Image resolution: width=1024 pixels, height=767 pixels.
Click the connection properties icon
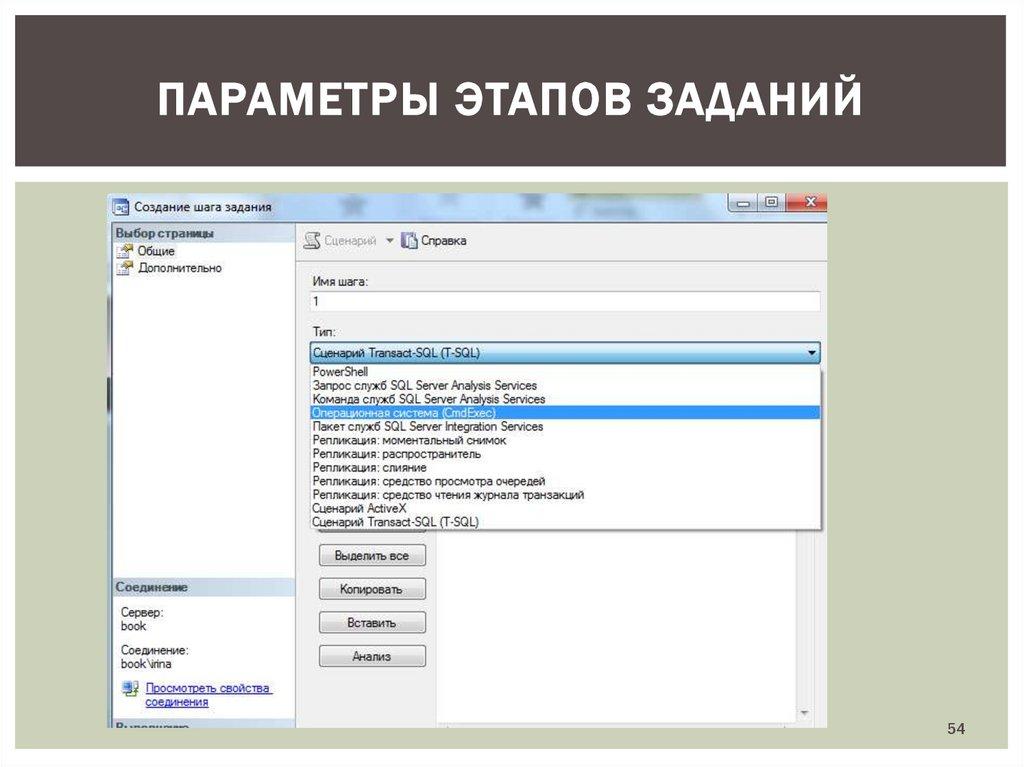coord(129,689)
